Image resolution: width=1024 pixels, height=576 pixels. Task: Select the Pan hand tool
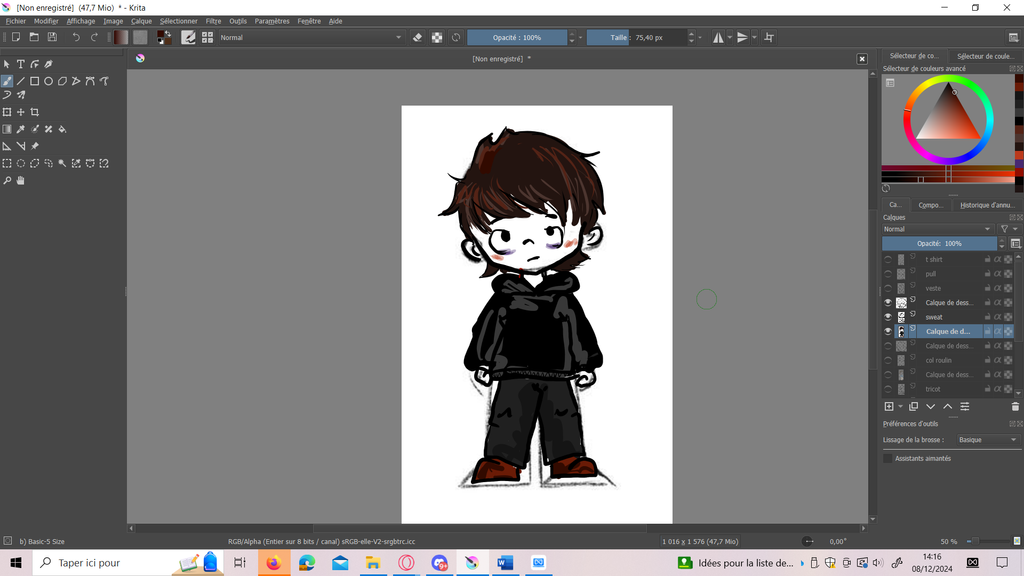21,180
